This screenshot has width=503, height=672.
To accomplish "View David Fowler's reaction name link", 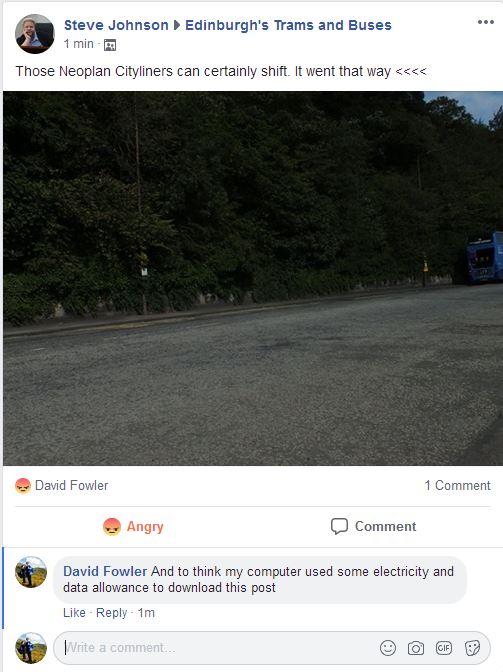I will click(x=72, y=486).
